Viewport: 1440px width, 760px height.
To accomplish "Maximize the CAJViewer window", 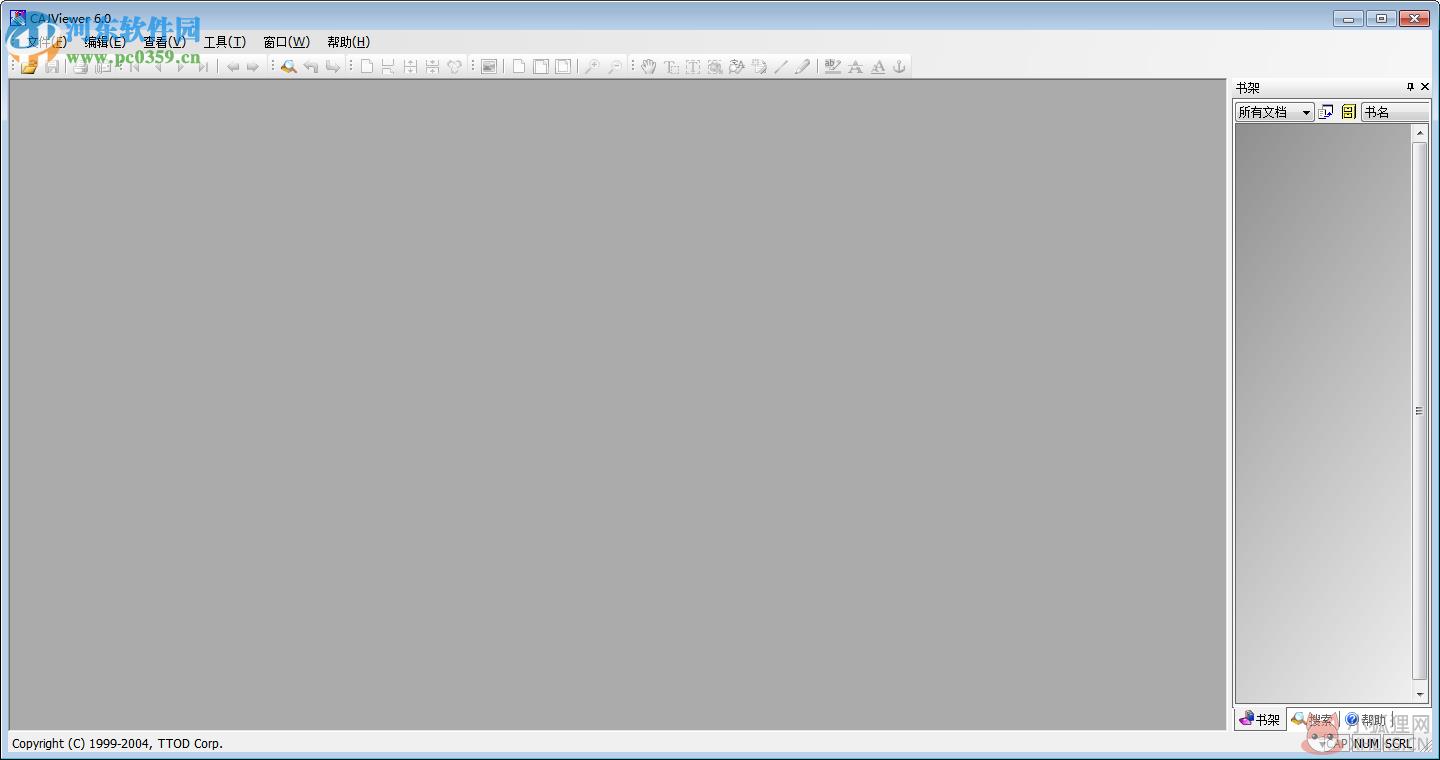I will click(x=1381, y=18).
